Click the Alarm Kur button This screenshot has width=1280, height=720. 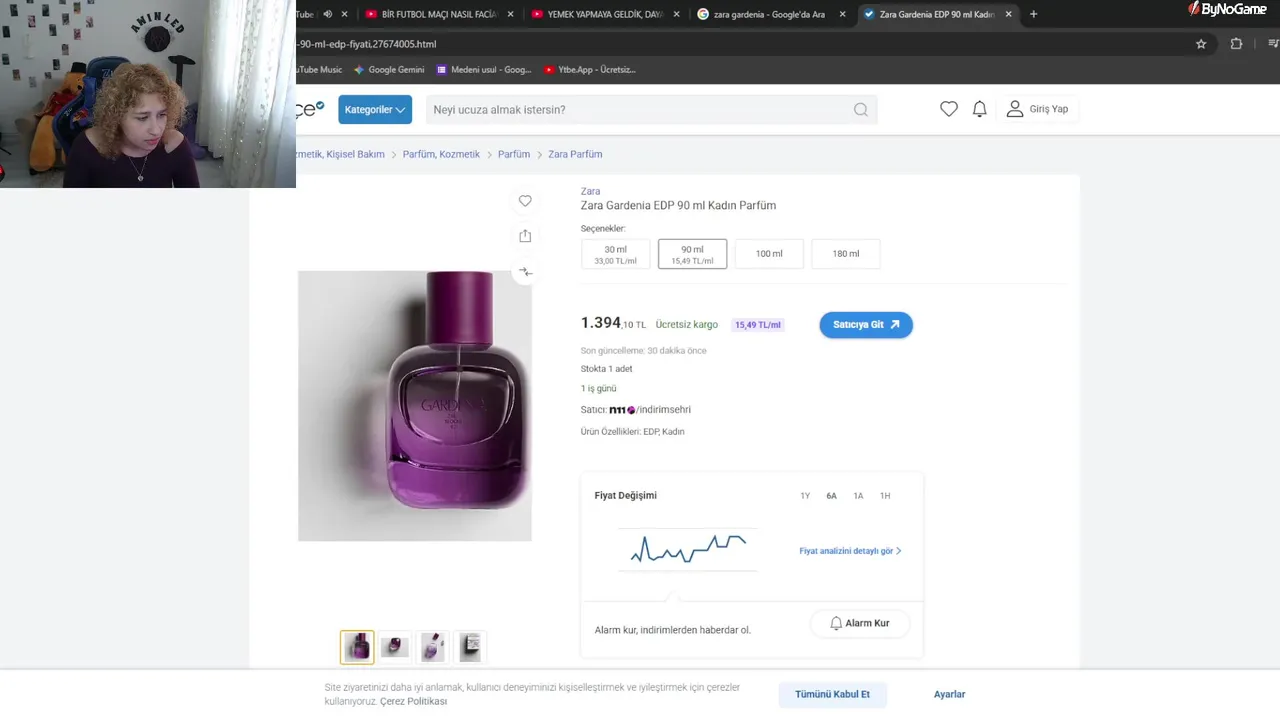(860, 623)
